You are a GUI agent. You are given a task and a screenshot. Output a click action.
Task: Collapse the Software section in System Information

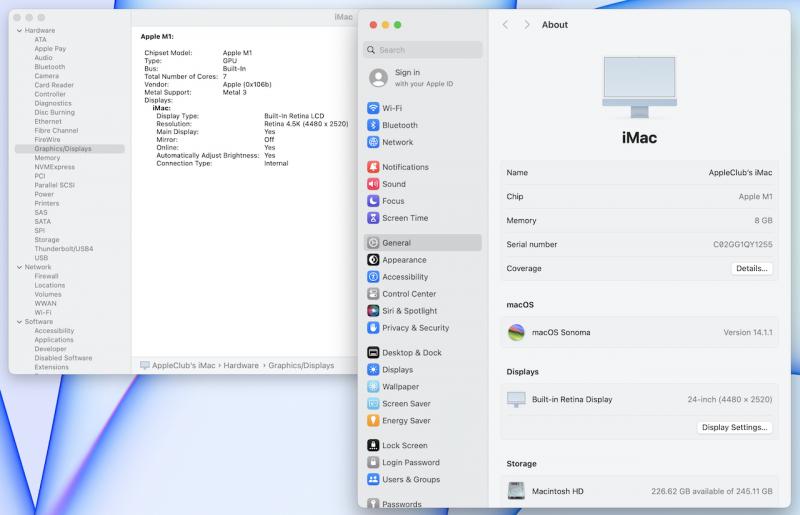[x=19, y=322]
